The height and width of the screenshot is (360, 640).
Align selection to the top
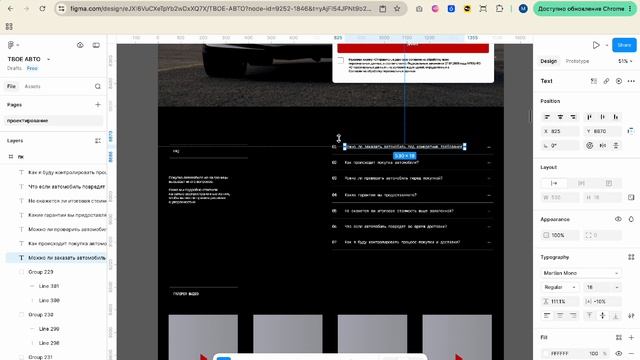(x=589, y=117)
